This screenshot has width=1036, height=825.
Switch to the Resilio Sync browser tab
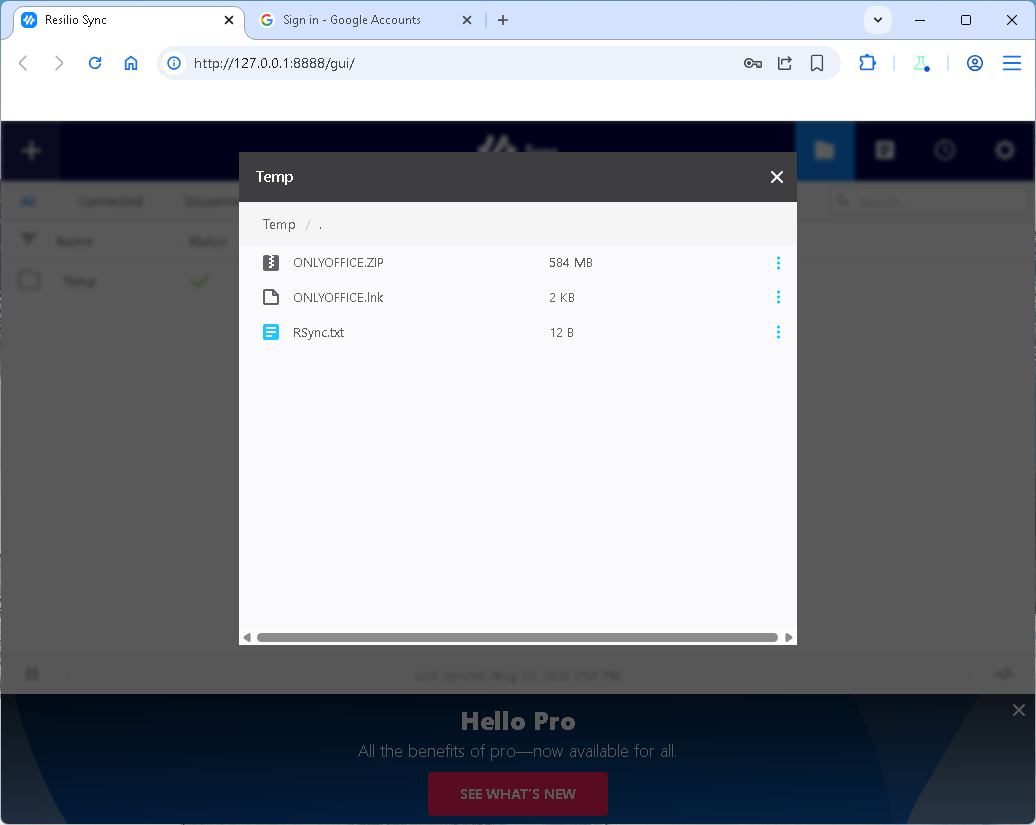coord(129,20)
